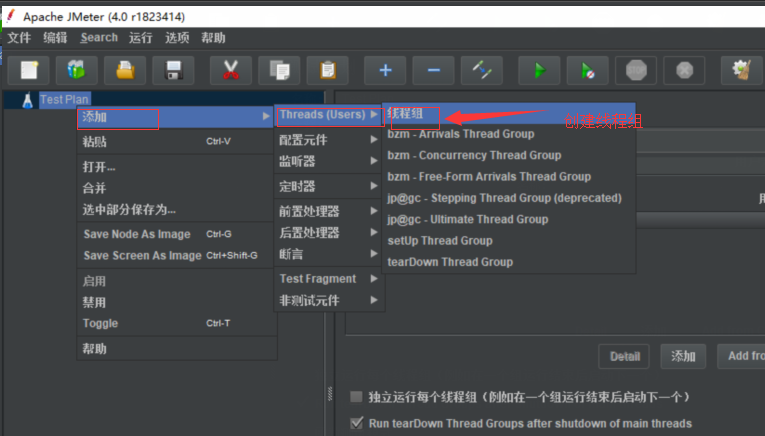765x436 pixels.
Task: Open the 选项 menu
Action: point(177,38)
